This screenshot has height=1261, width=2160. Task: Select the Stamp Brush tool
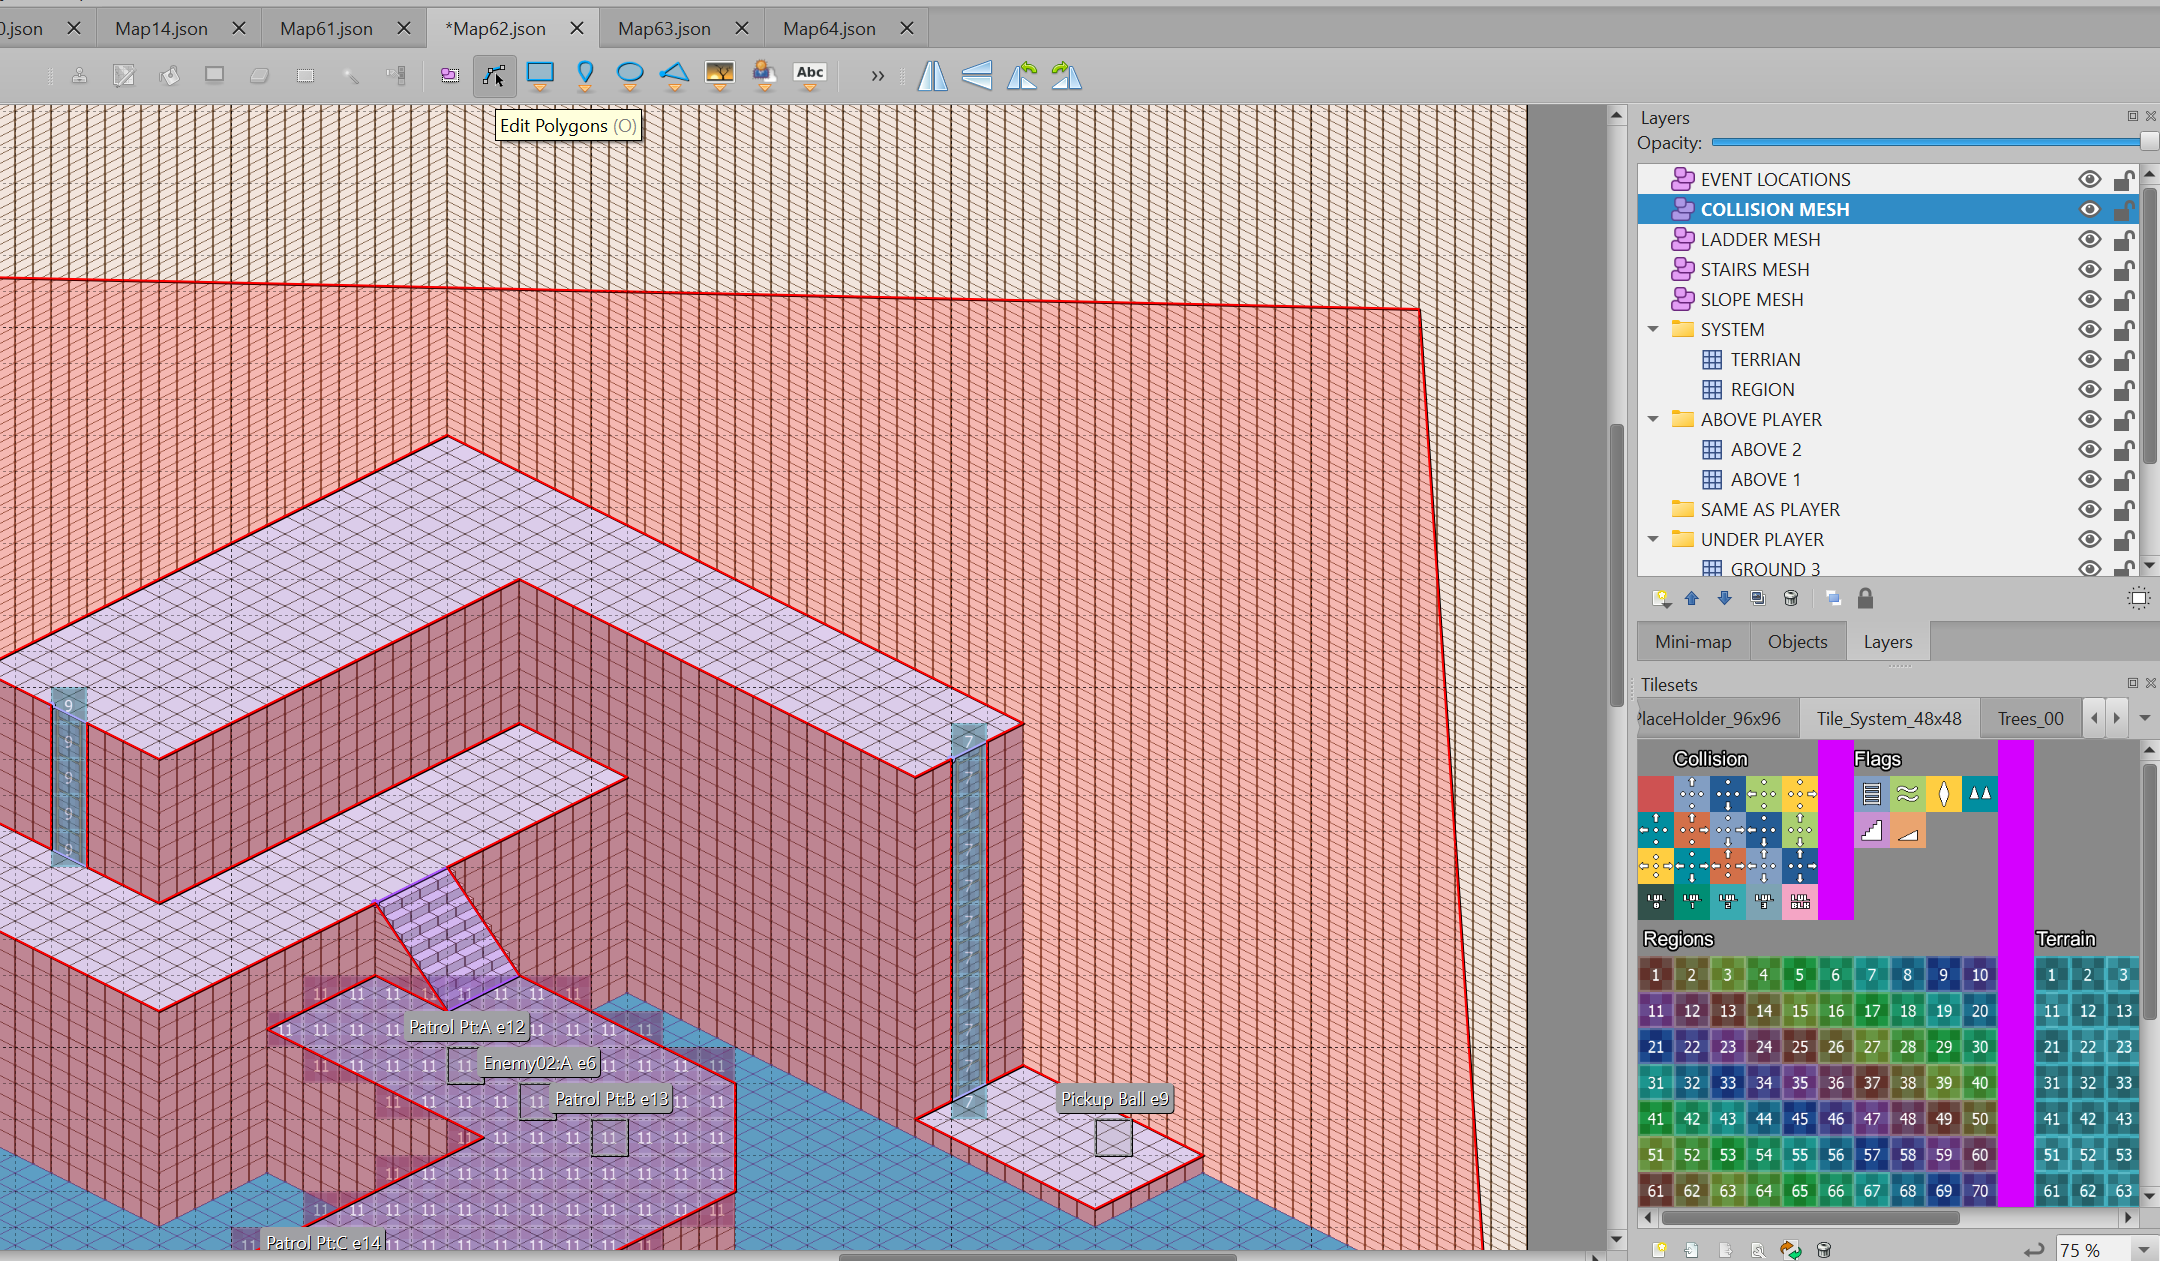79,75
